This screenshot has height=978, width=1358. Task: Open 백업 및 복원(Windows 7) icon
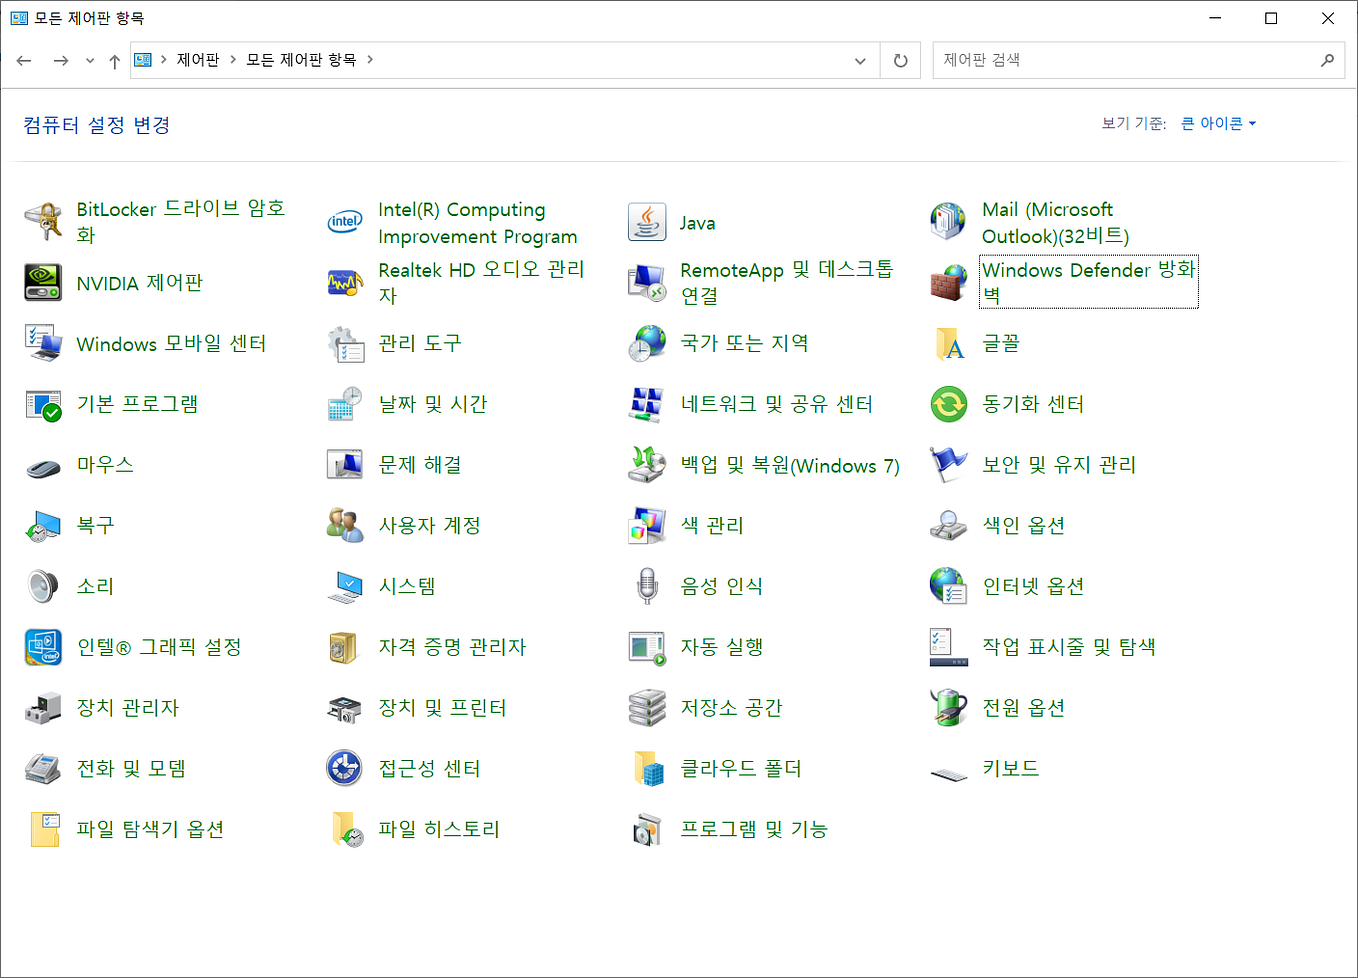pyautogui.click(x=647, y=465)
